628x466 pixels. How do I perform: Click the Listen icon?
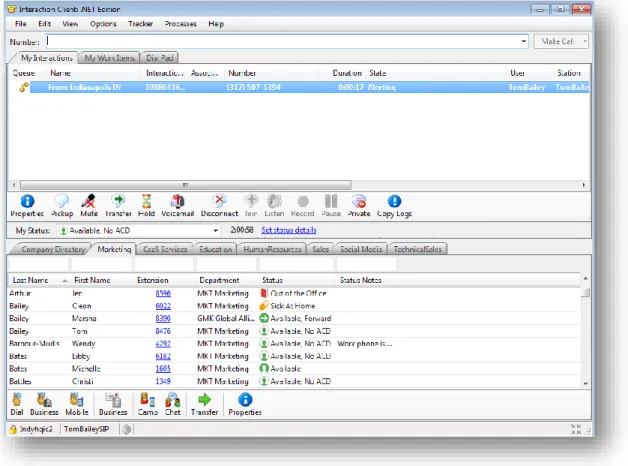[274, 205]
